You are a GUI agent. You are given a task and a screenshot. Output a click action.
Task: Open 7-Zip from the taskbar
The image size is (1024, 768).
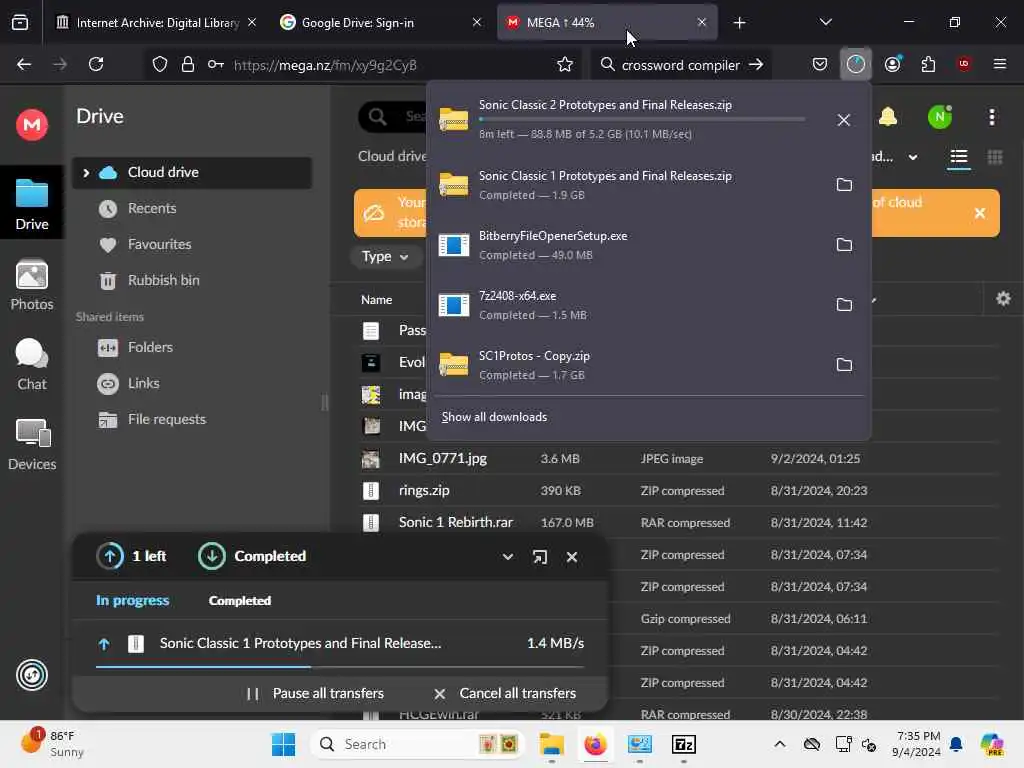[x=683, y=744]
